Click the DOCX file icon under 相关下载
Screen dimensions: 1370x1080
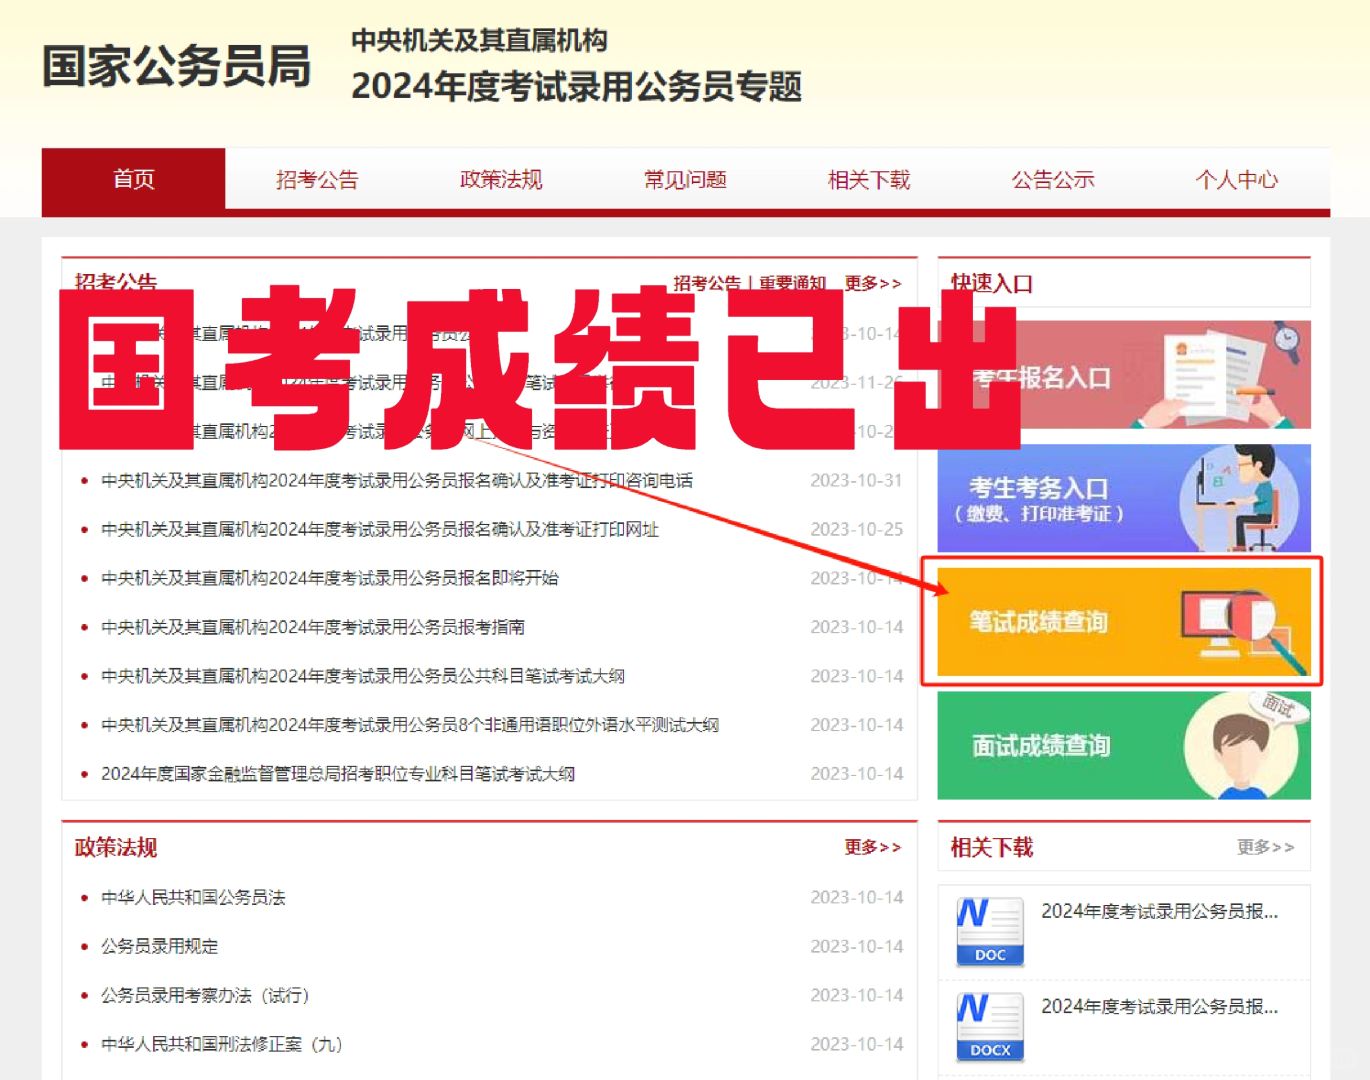(x=990, y=1025)
